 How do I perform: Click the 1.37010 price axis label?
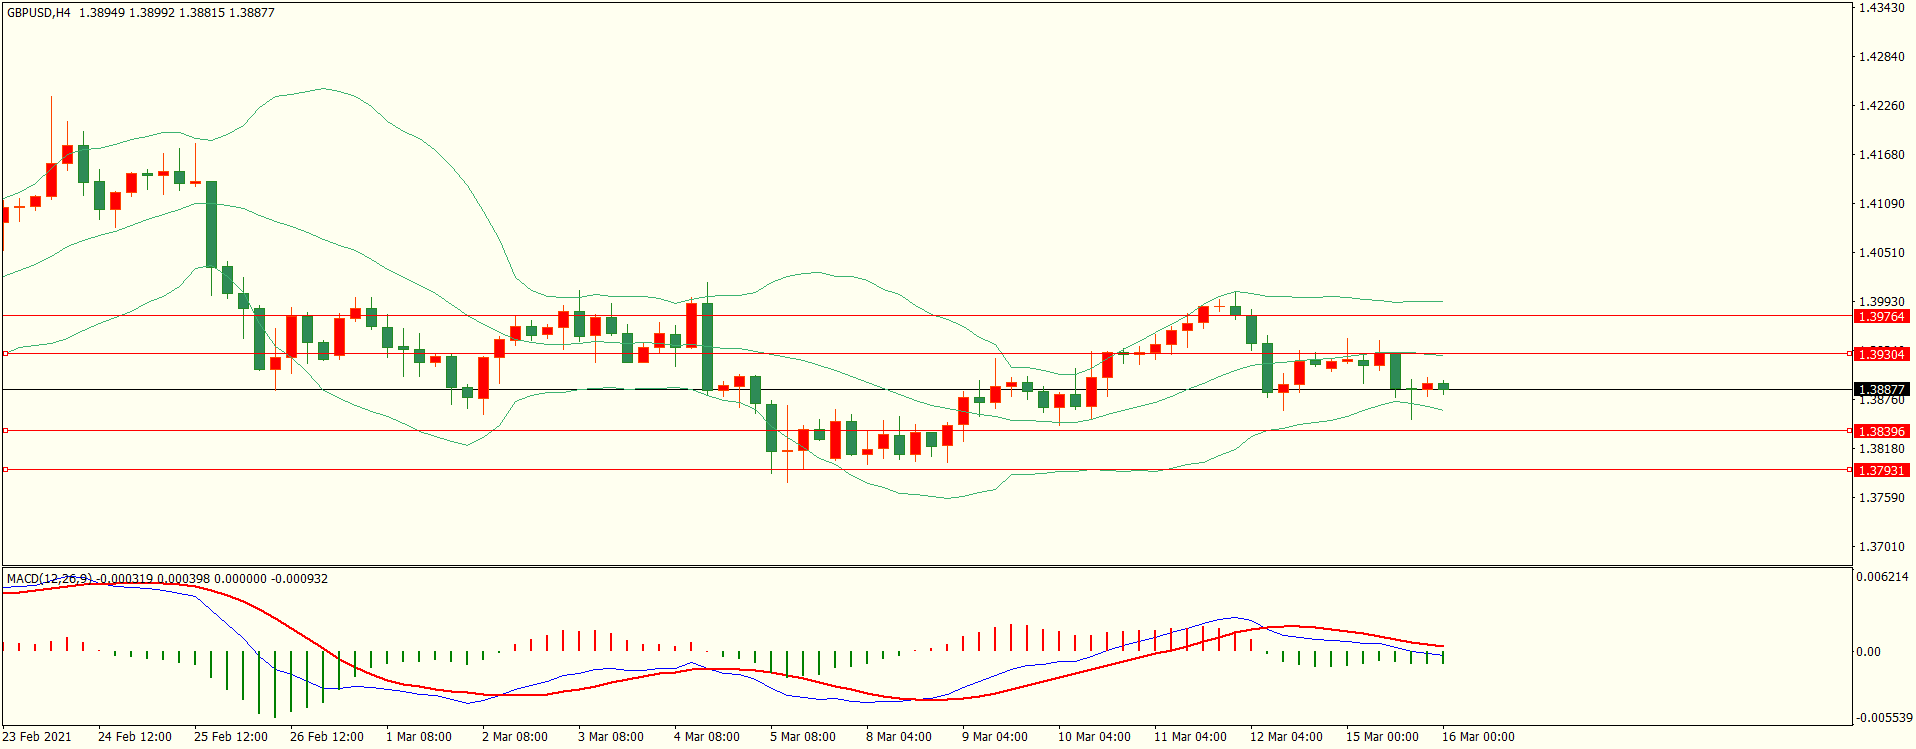click(x=1881, y=547)
